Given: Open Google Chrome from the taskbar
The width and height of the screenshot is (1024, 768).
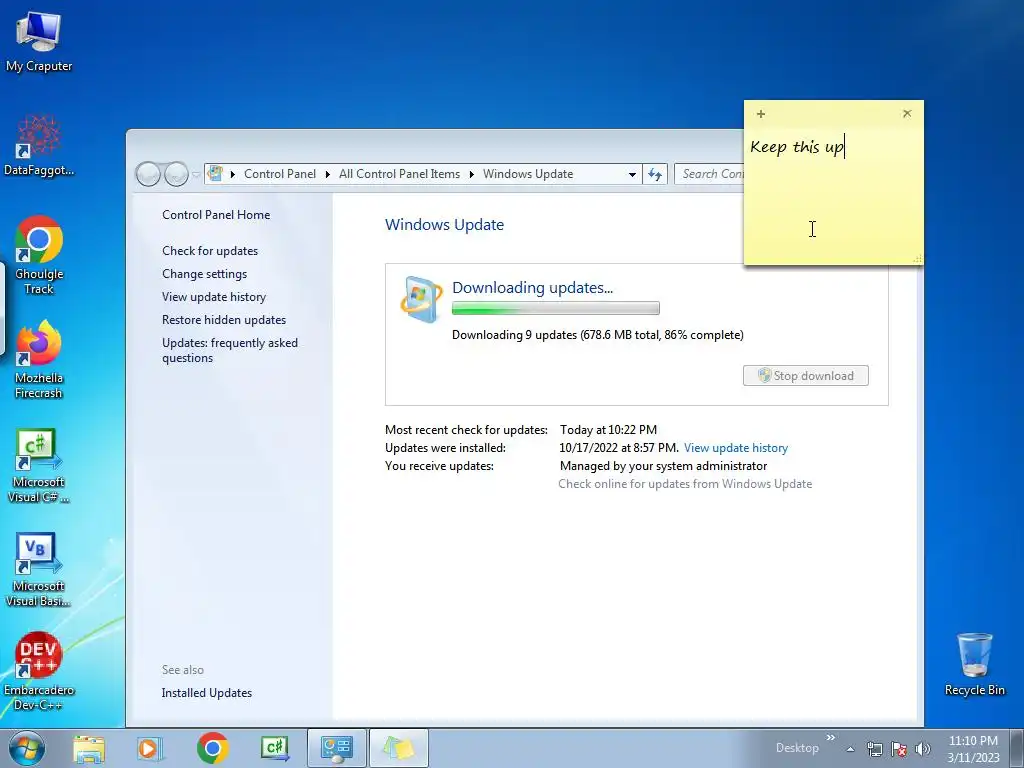Looking at the screenshot, I should pyautogui.click(x=212, y=748).
